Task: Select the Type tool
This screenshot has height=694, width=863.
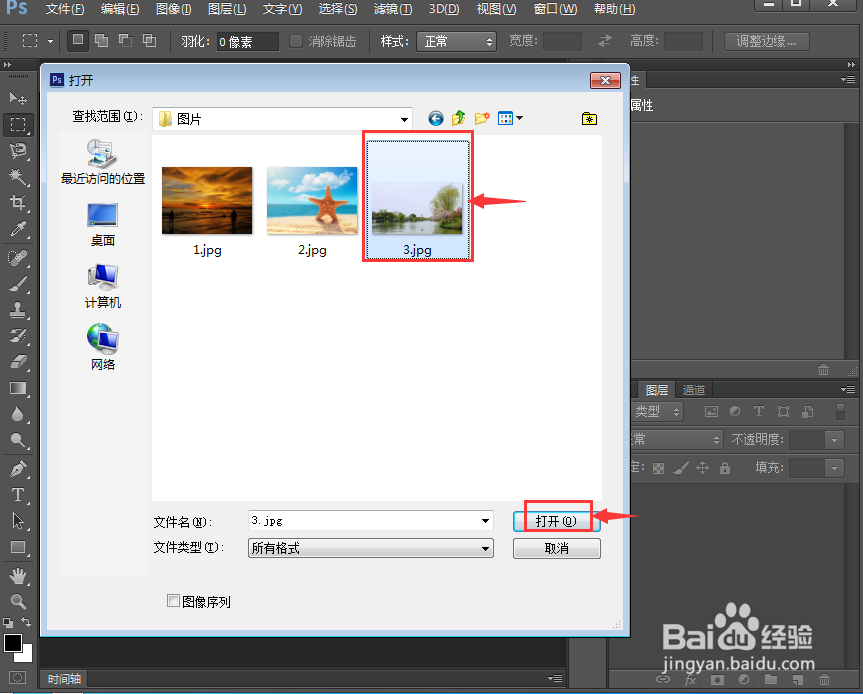Action: [18, 493]
